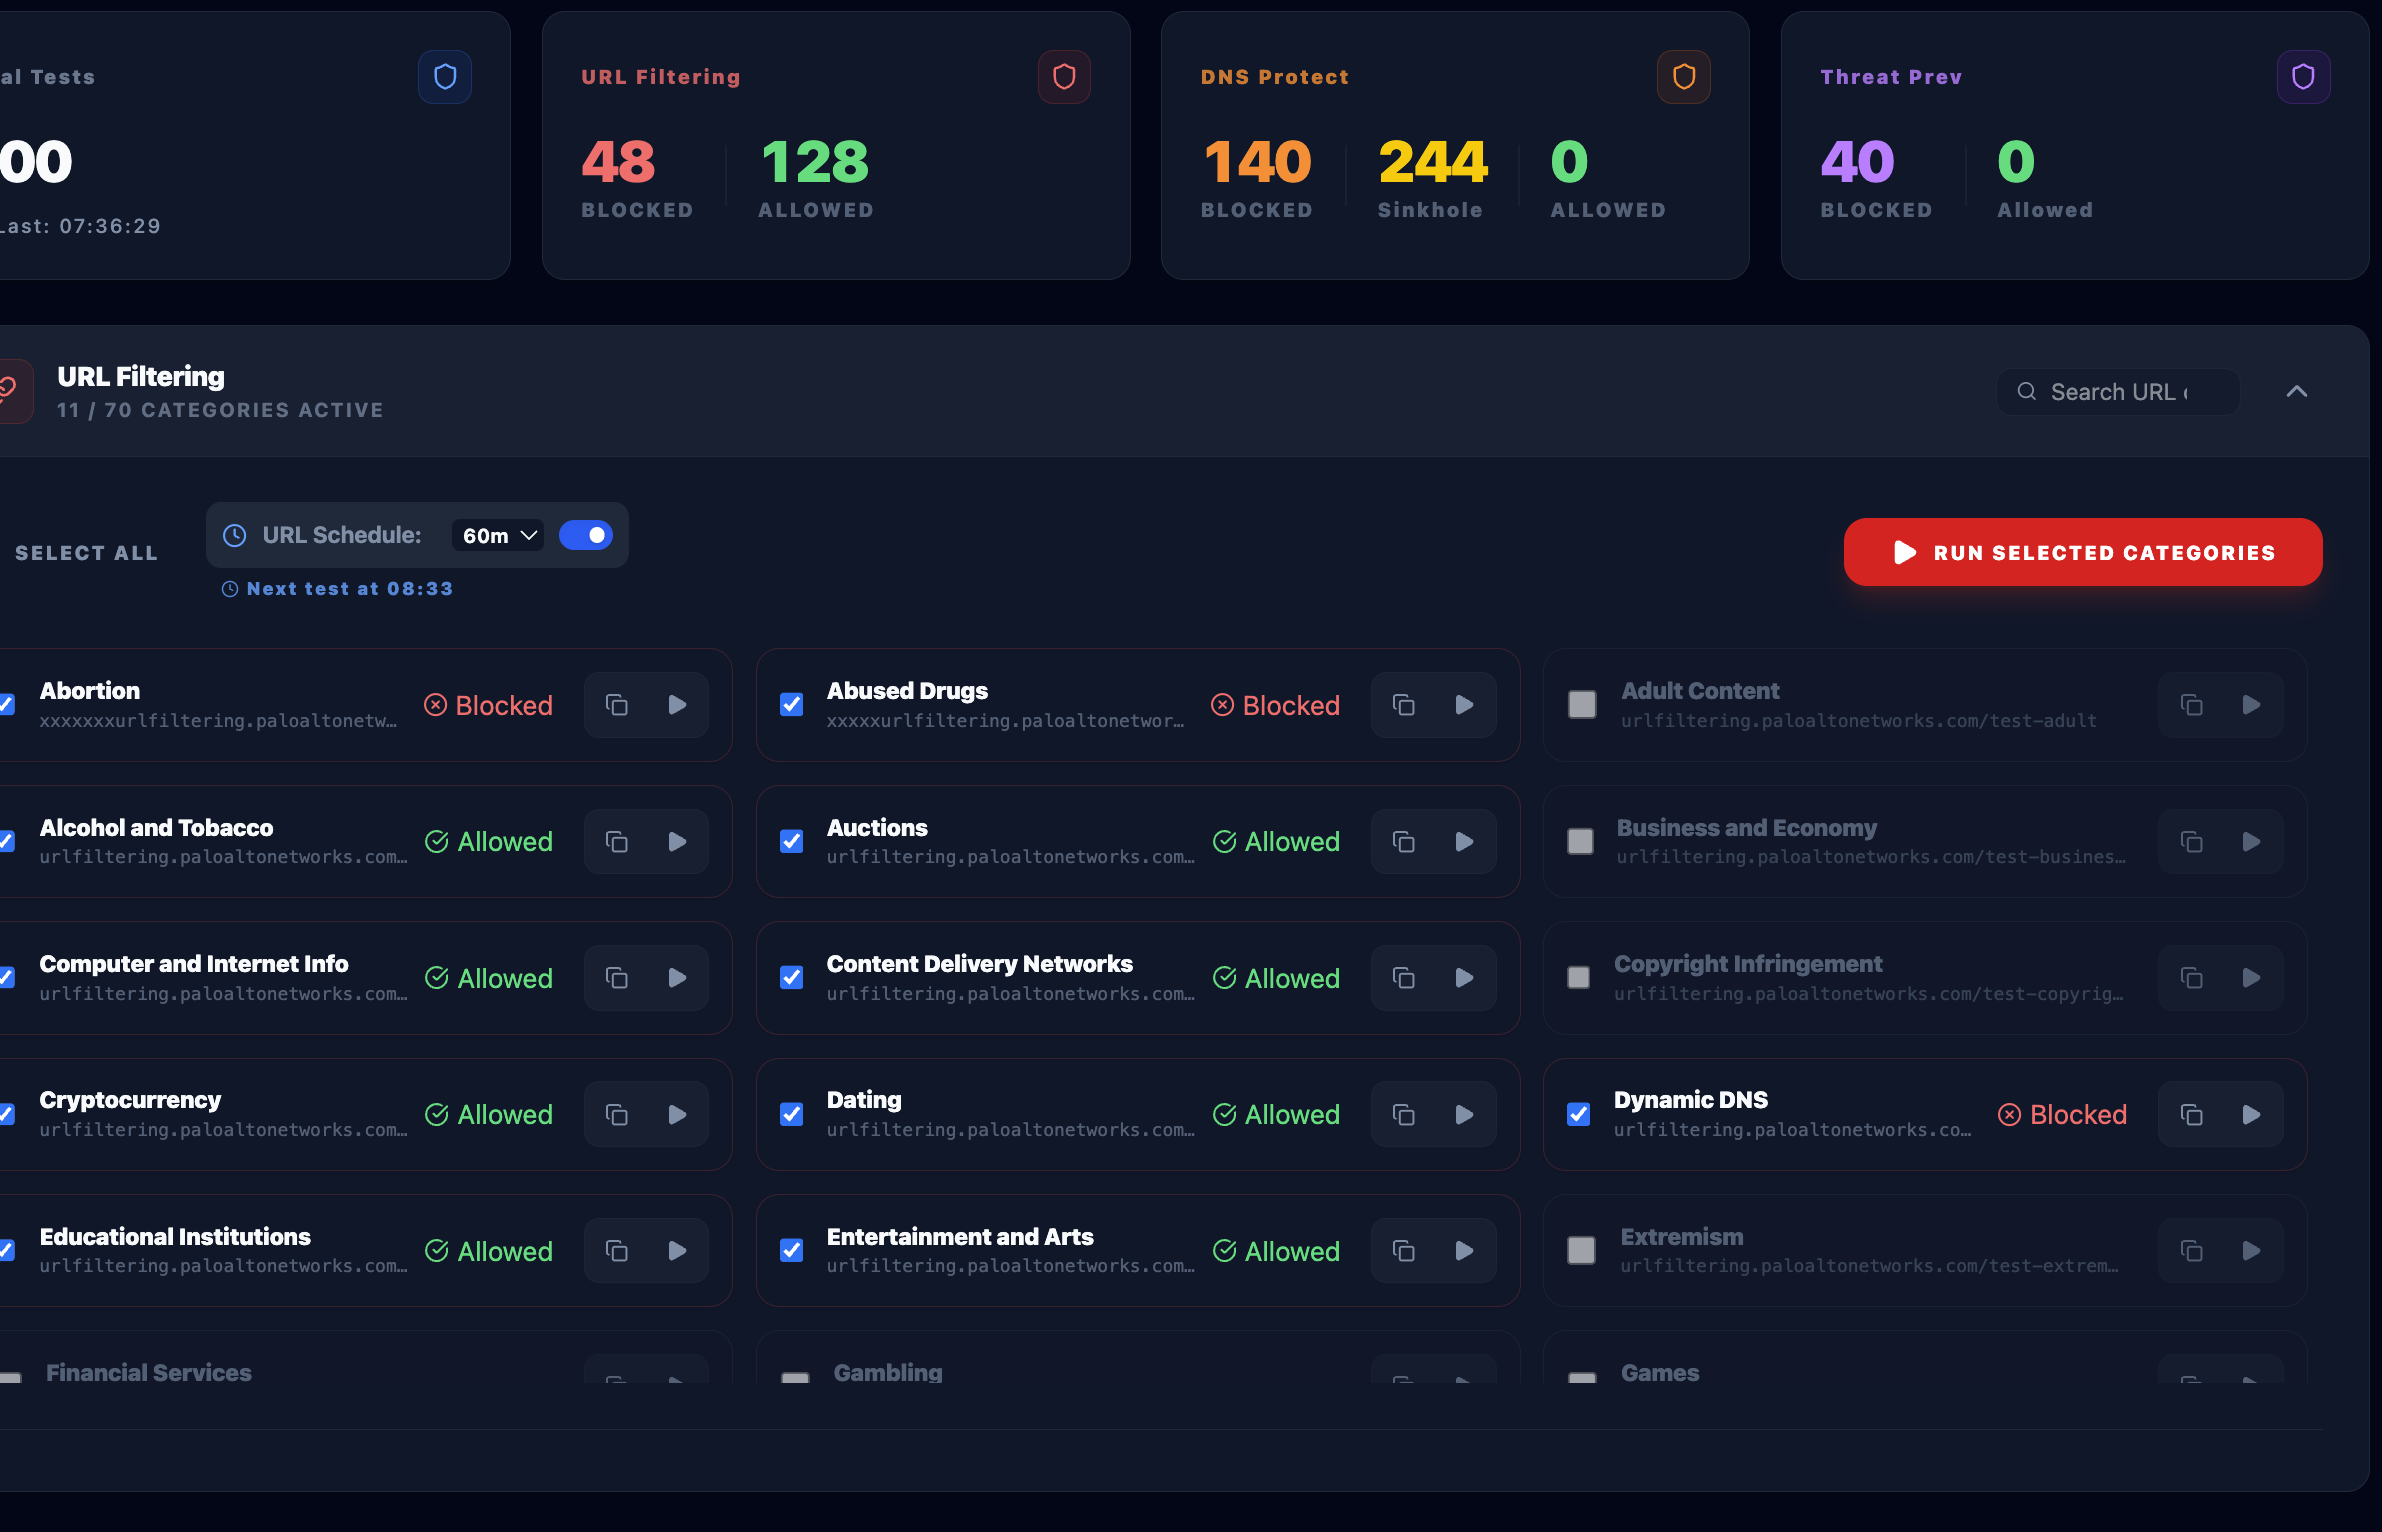This screenshot has height=1532, width=2382.
Task: Copy the Alcohol and Tobacco URL
Action: click(617, 842)
